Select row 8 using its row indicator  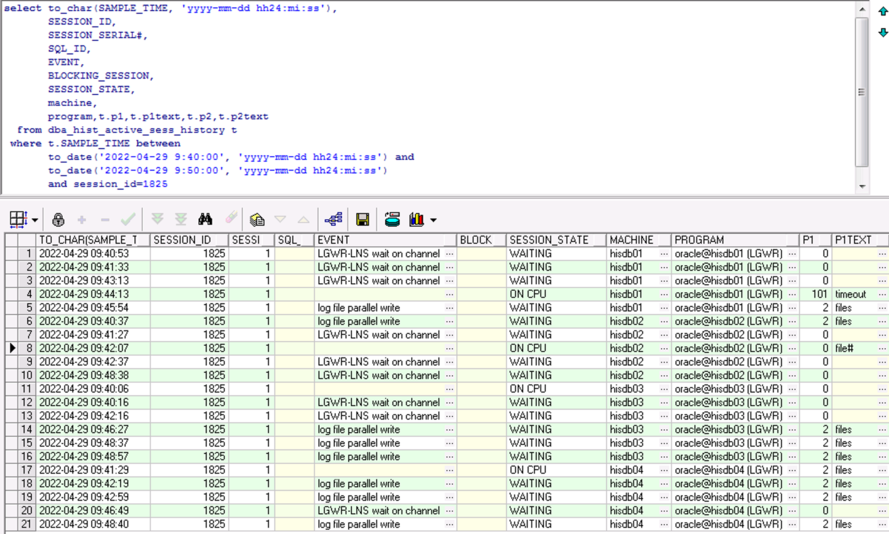click(x=12, y=349)
